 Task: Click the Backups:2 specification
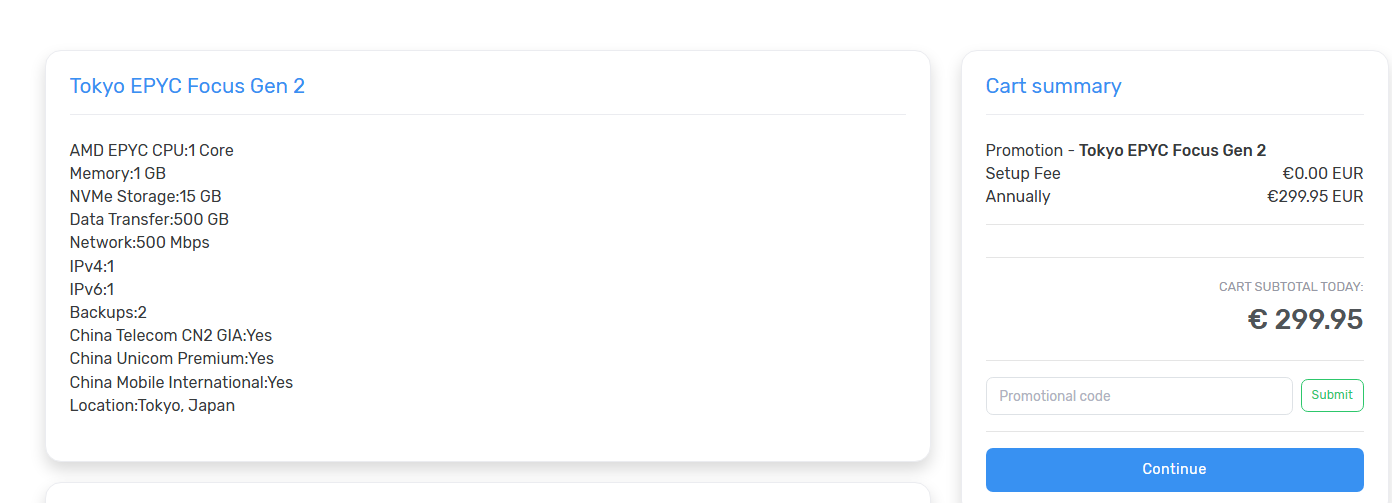[x=108, y=312]
